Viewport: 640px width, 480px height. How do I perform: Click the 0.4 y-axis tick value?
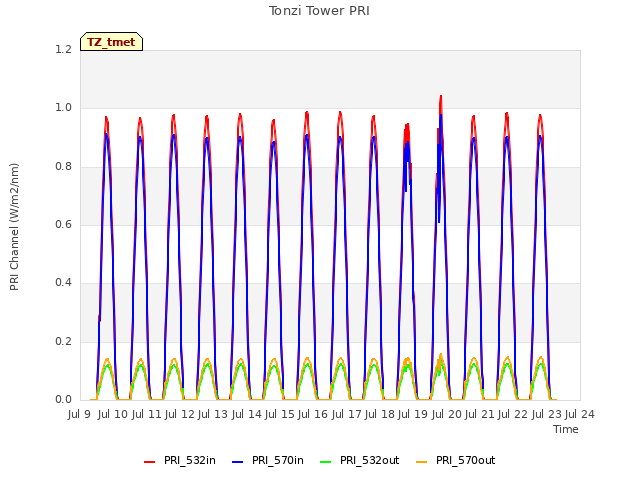click(x=64, y=282)
